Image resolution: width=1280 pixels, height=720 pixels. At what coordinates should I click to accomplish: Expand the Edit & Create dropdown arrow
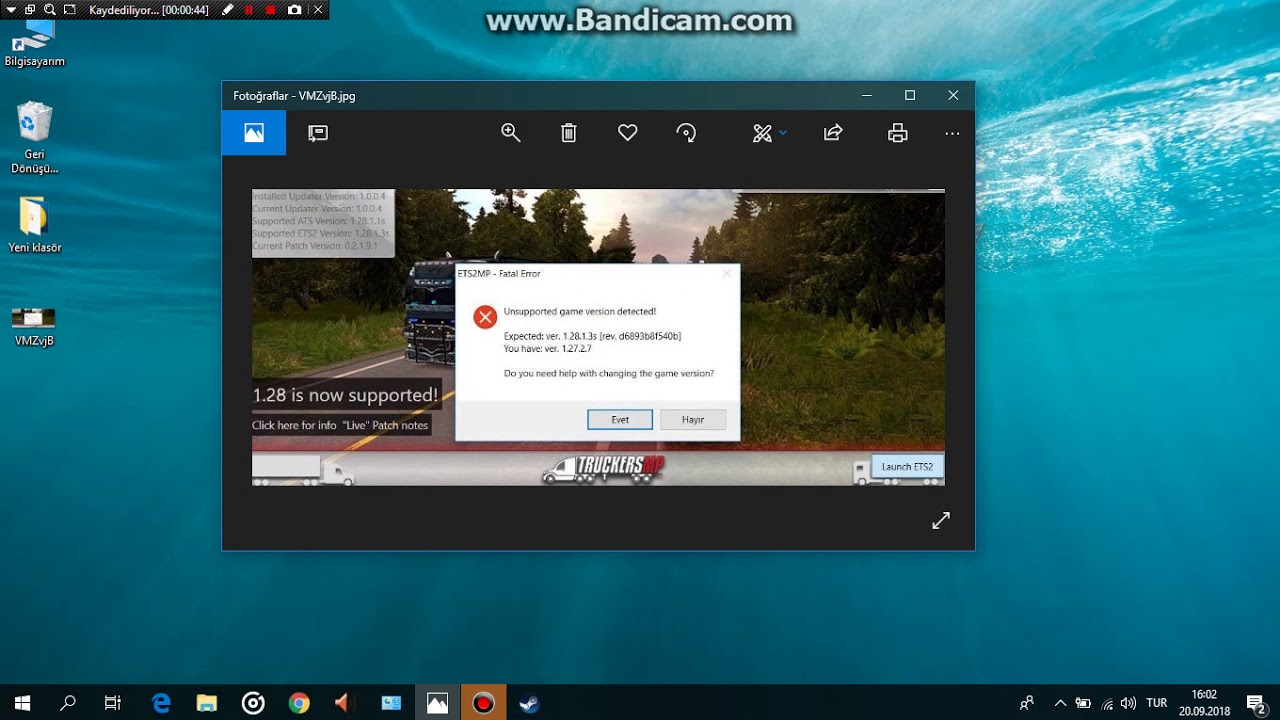tap(783, 133)
